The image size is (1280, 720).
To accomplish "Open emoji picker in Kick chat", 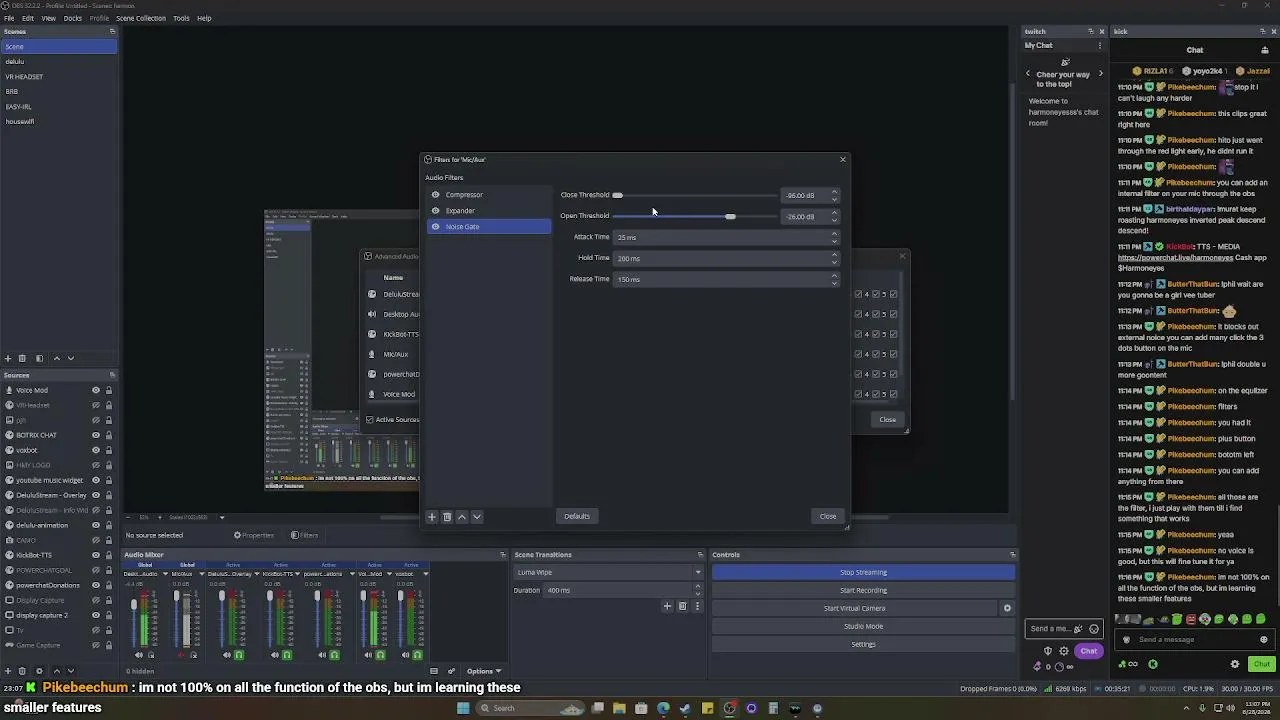I will tap(1264, 640).
